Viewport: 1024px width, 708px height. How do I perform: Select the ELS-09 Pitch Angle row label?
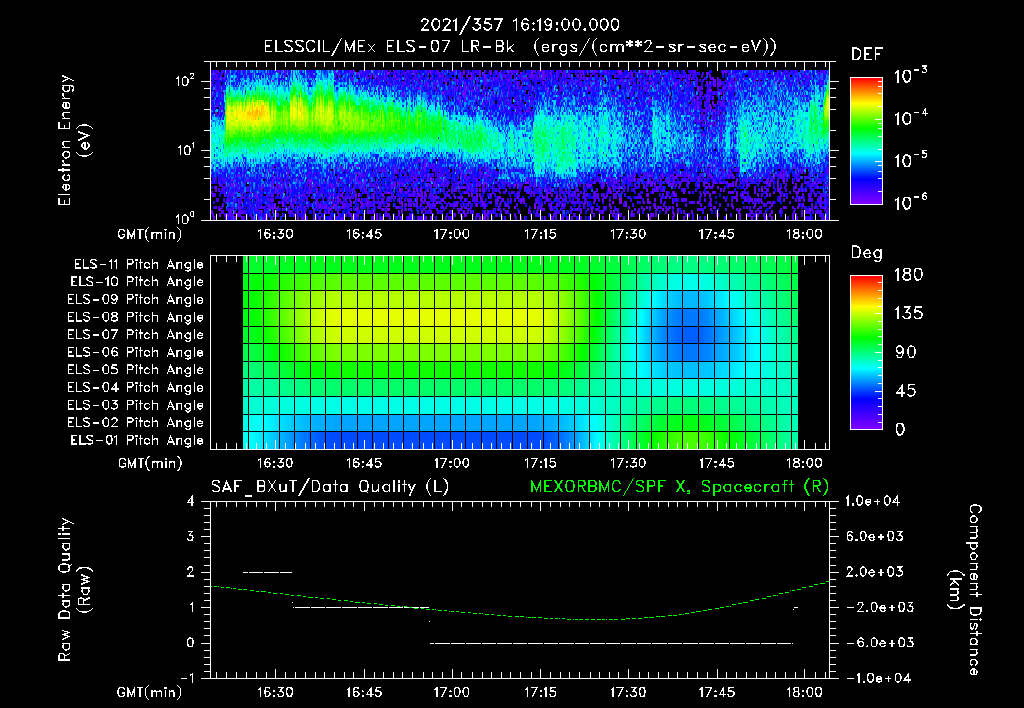tap(135, 300)
